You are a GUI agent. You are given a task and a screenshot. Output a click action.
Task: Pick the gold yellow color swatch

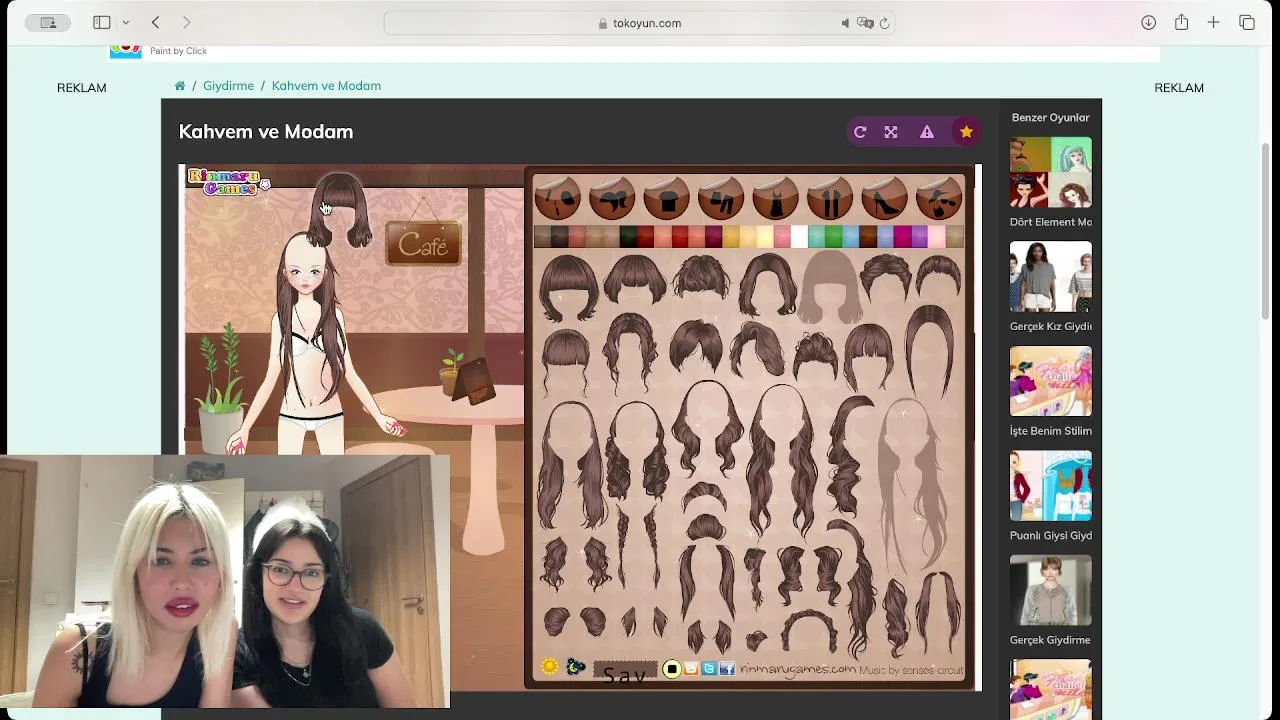click(x=731, y=237)
